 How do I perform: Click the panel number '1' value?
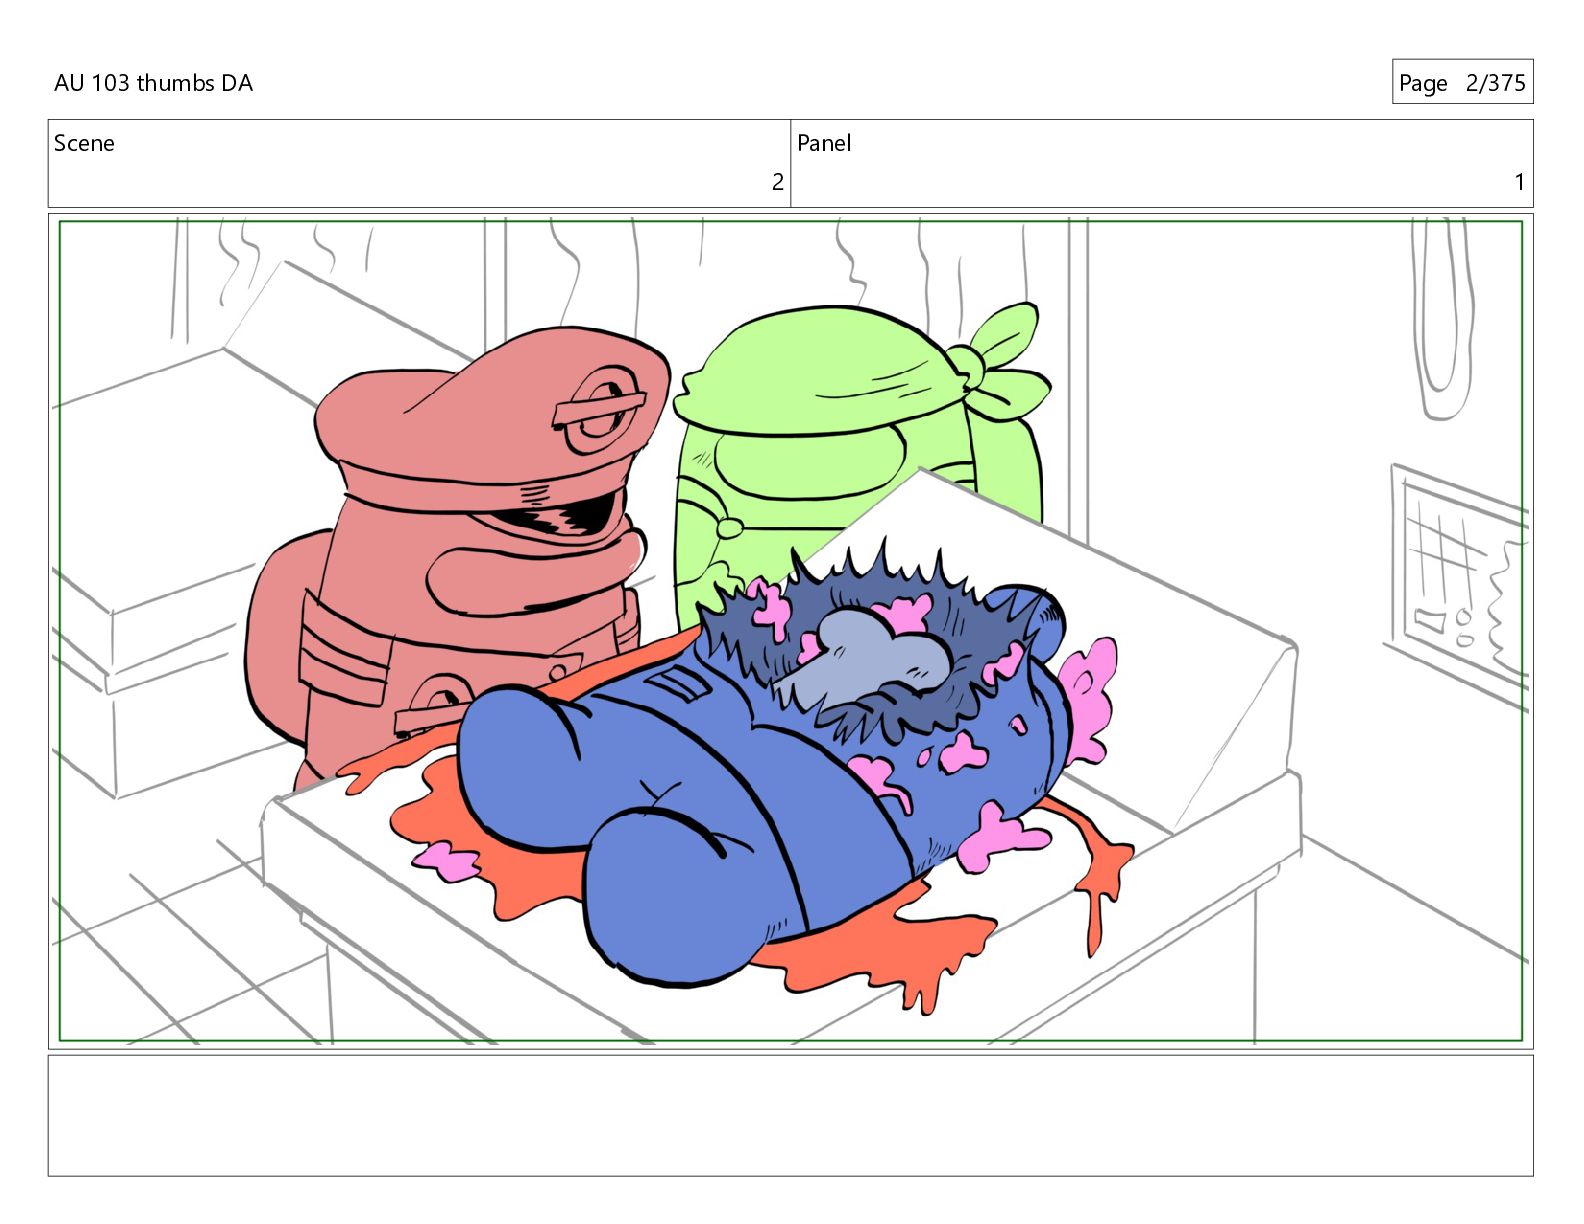1519,182
